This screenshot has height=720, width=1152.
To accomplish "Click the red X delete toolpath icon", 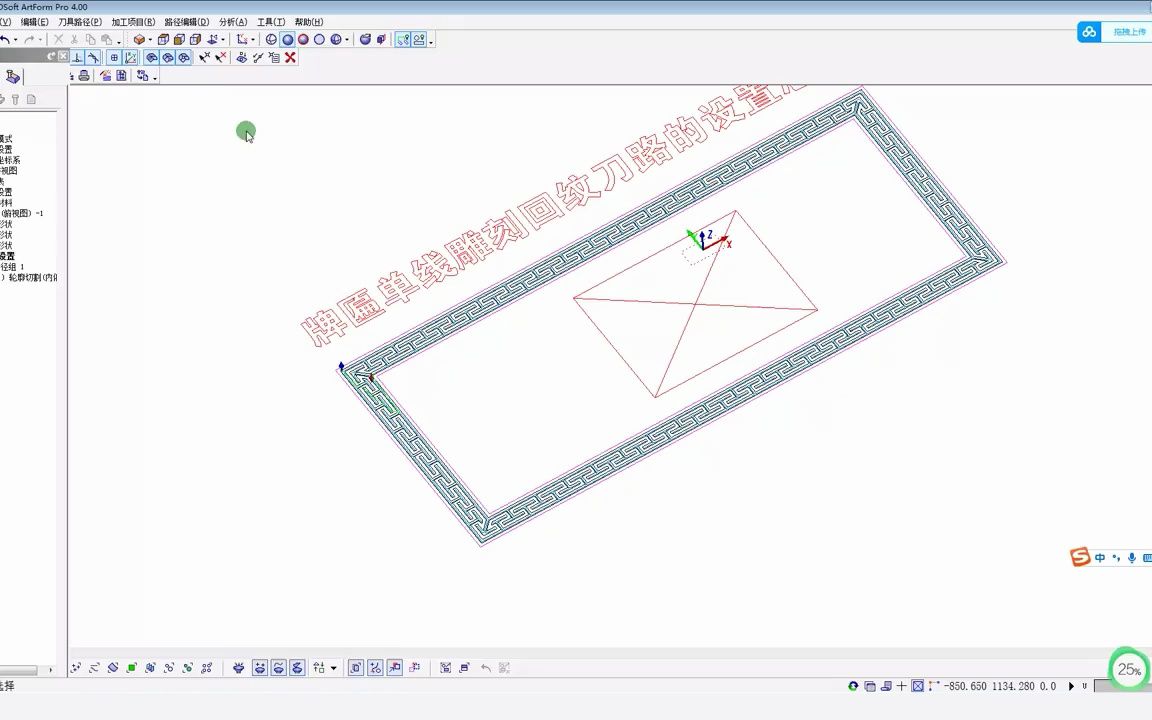I will point(290,57).
